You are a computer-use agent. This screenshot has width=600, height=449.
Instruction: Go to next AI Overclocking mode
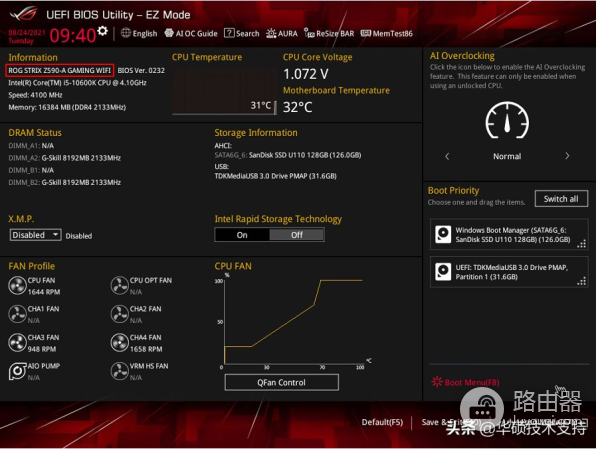coord(567,156)
